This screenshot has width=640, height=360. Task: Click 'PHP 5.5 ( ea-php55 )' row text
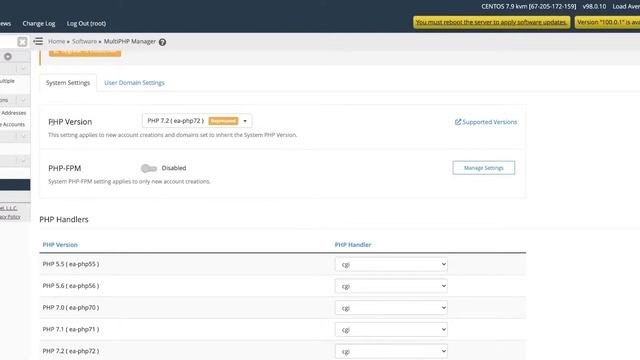coord(71,264)
